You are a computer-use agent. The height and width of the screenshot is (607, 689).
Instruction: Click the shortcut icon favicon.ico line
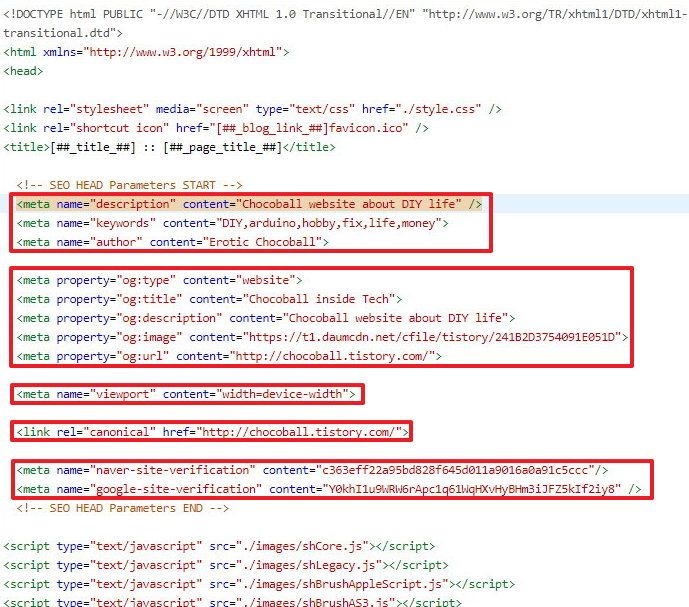pyautogui.click(x=216, y=128)
